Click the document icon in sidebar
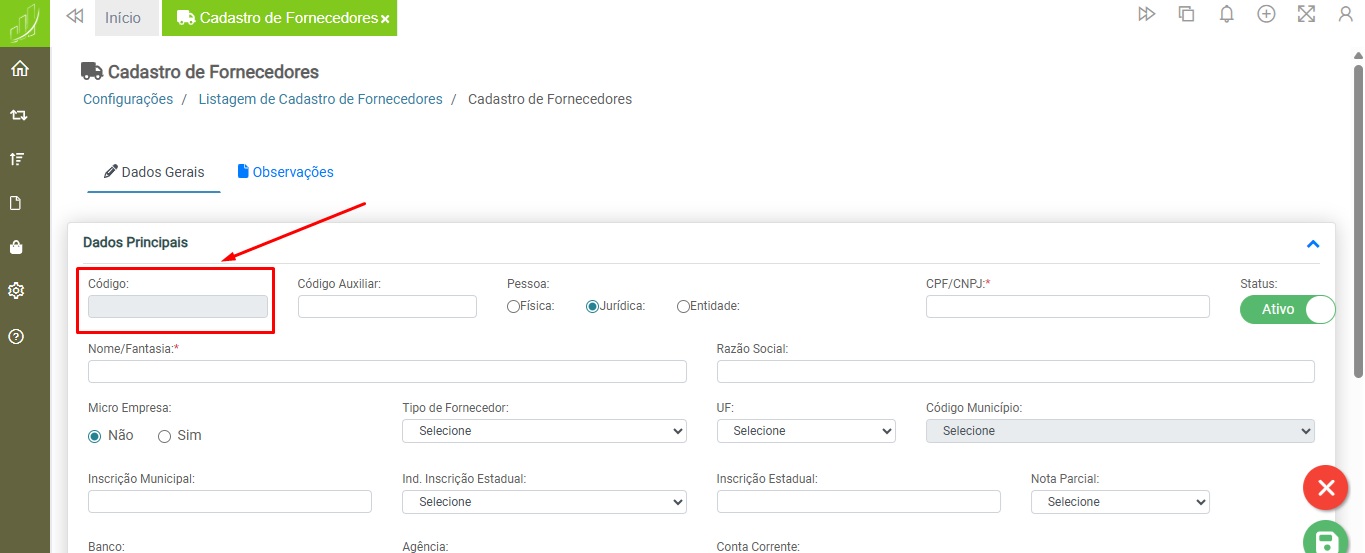This screenshot has width=1365, height=553. click(17, 203)
